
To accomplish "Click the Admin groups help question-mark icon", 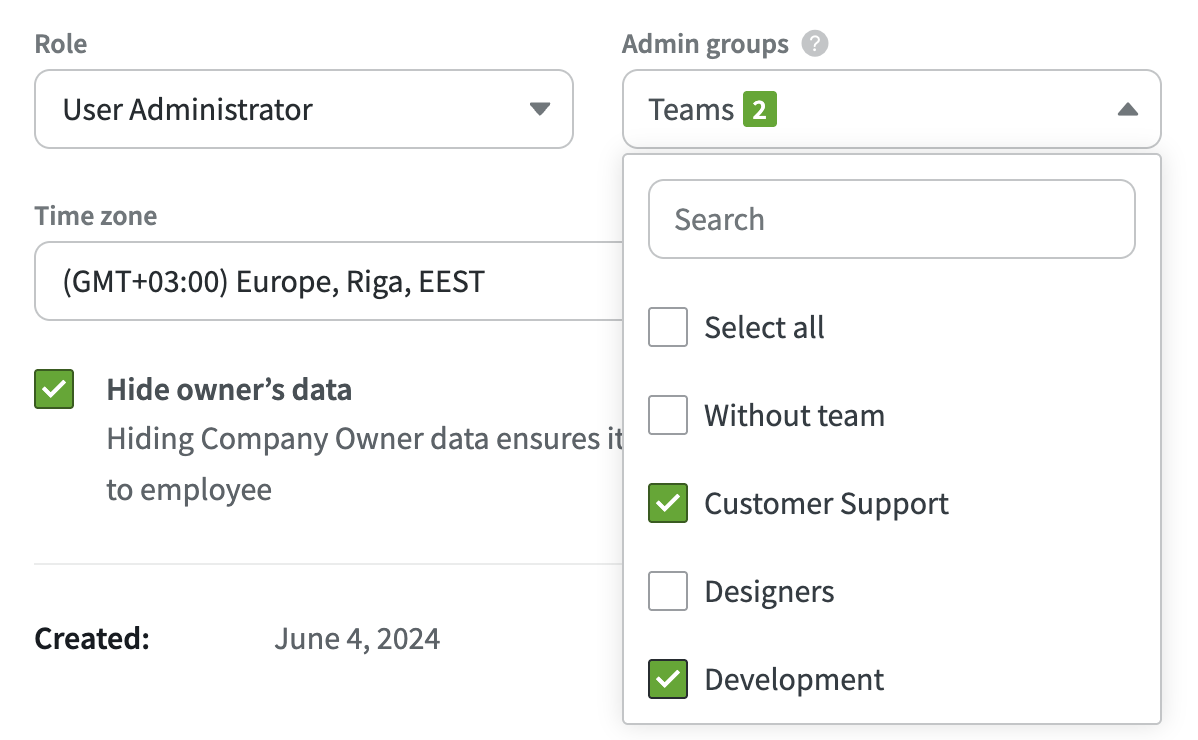I will click(x=815, y=44).
